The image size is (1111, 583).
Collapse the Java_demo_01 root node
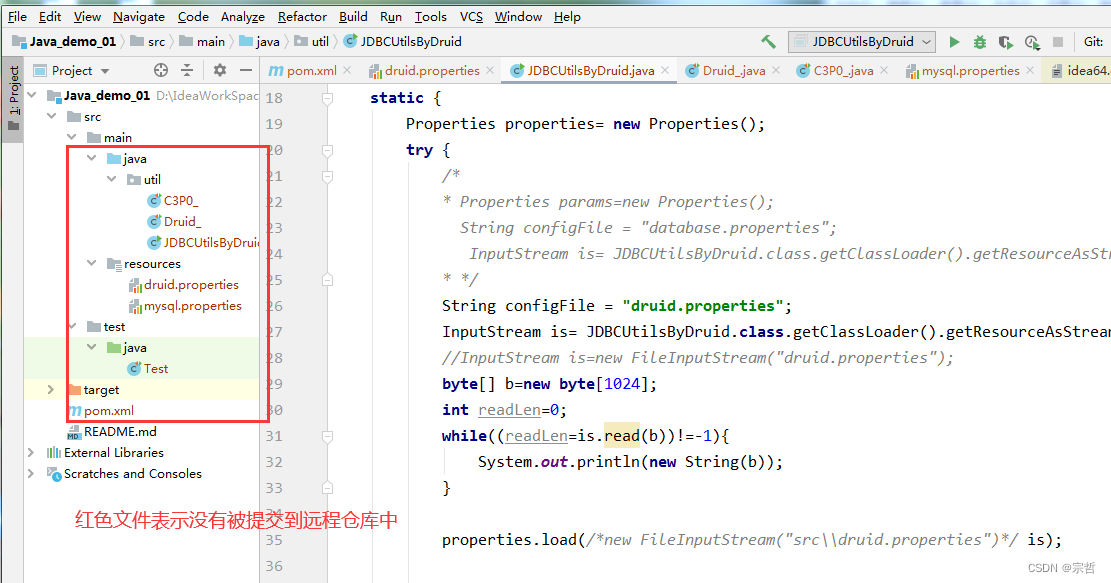(32, 95)
